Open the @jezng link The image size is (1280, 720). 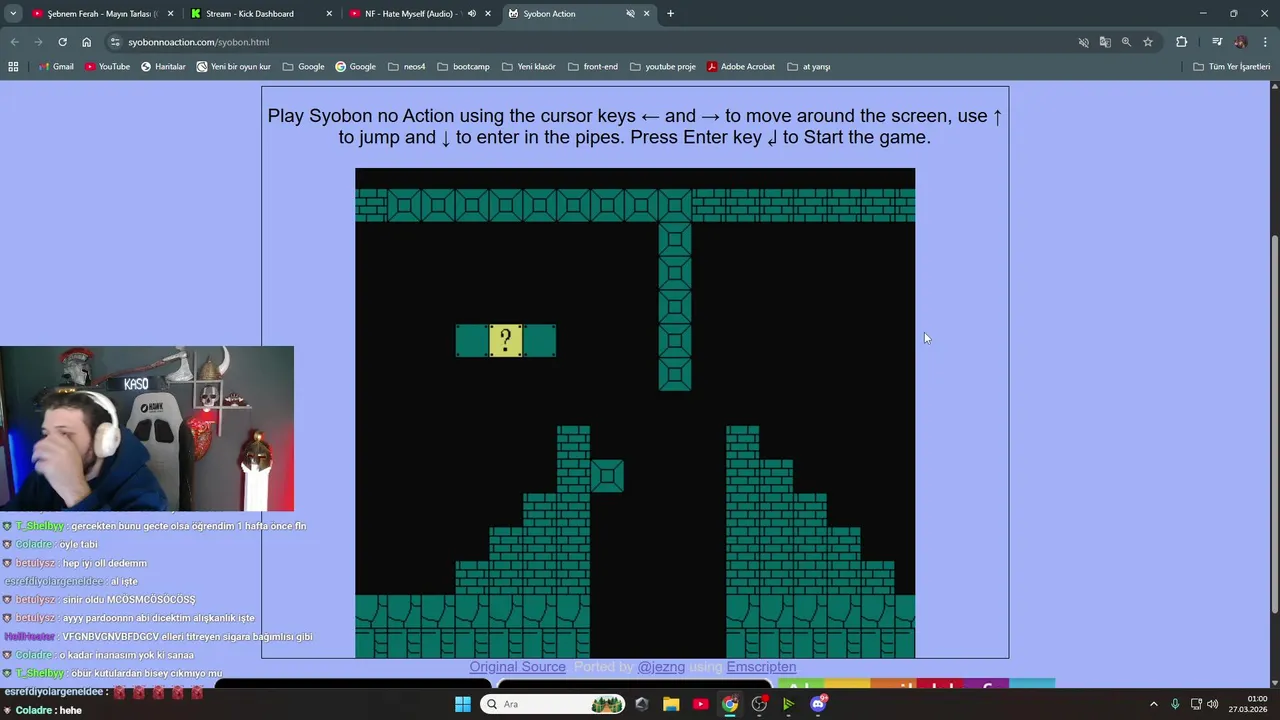(661, 667)
